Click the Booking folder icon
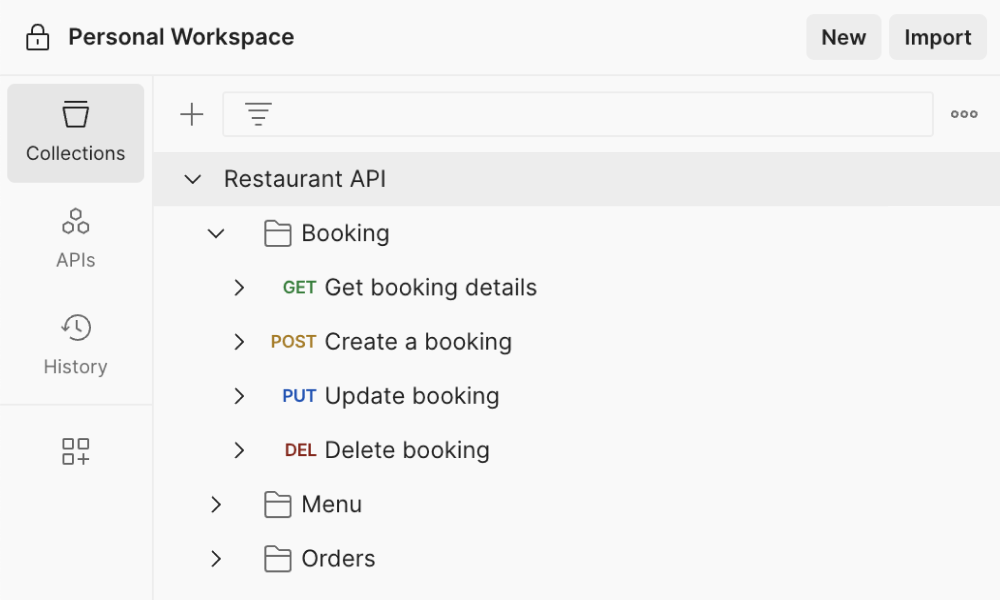This screenshot has height=600, width=1000. coord(277,232)
